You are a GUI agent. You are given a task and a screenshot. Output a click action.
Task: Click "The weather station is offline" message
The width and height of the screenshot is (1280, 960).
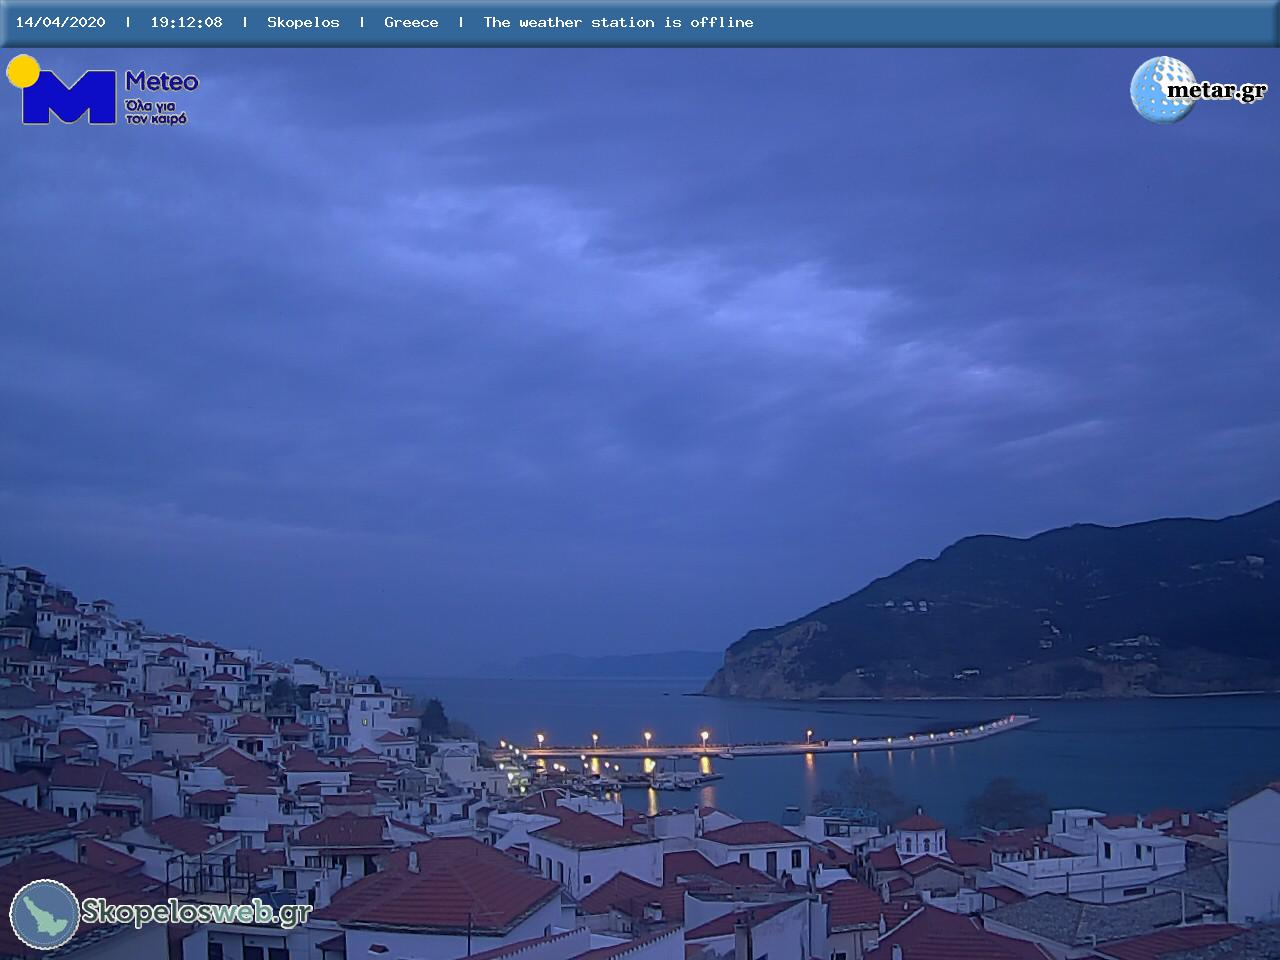click(x=618, y=22)
